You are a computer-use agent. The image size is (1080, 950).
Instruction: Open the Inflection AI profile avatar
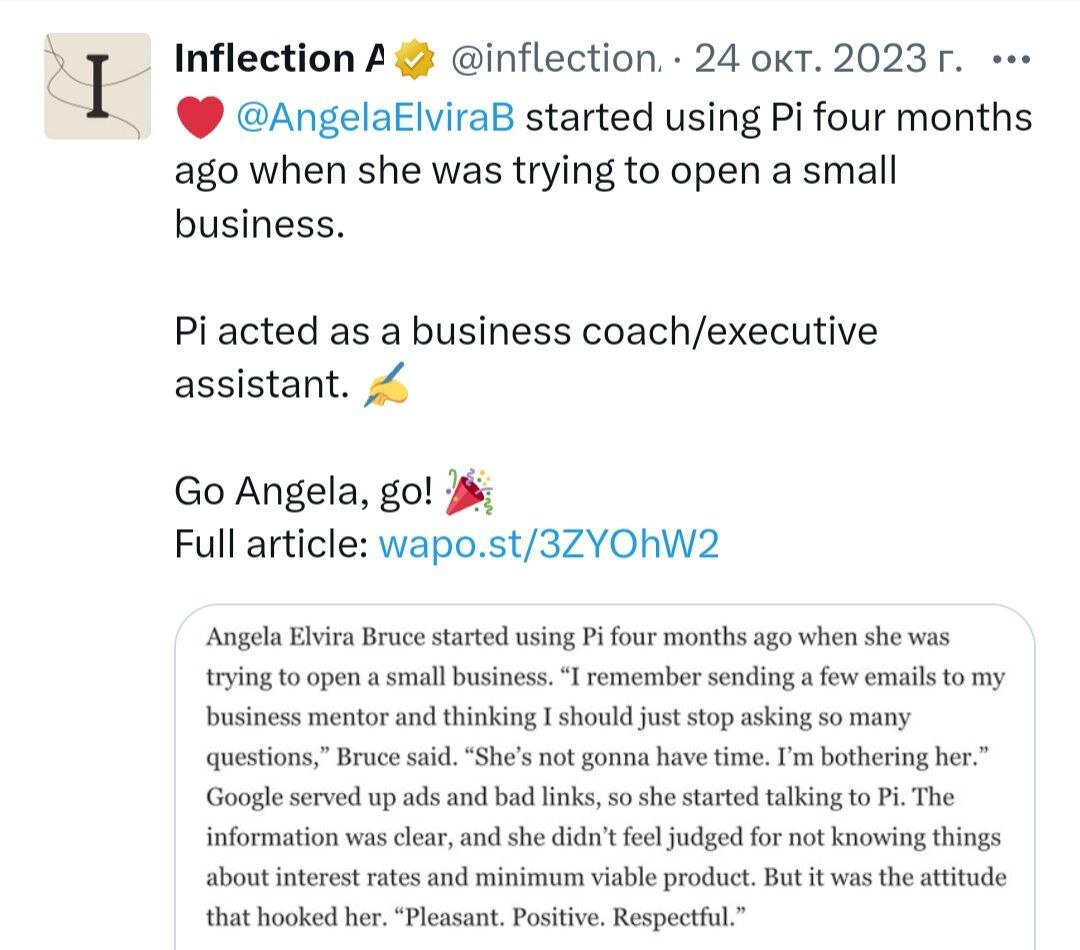(97, 86)
